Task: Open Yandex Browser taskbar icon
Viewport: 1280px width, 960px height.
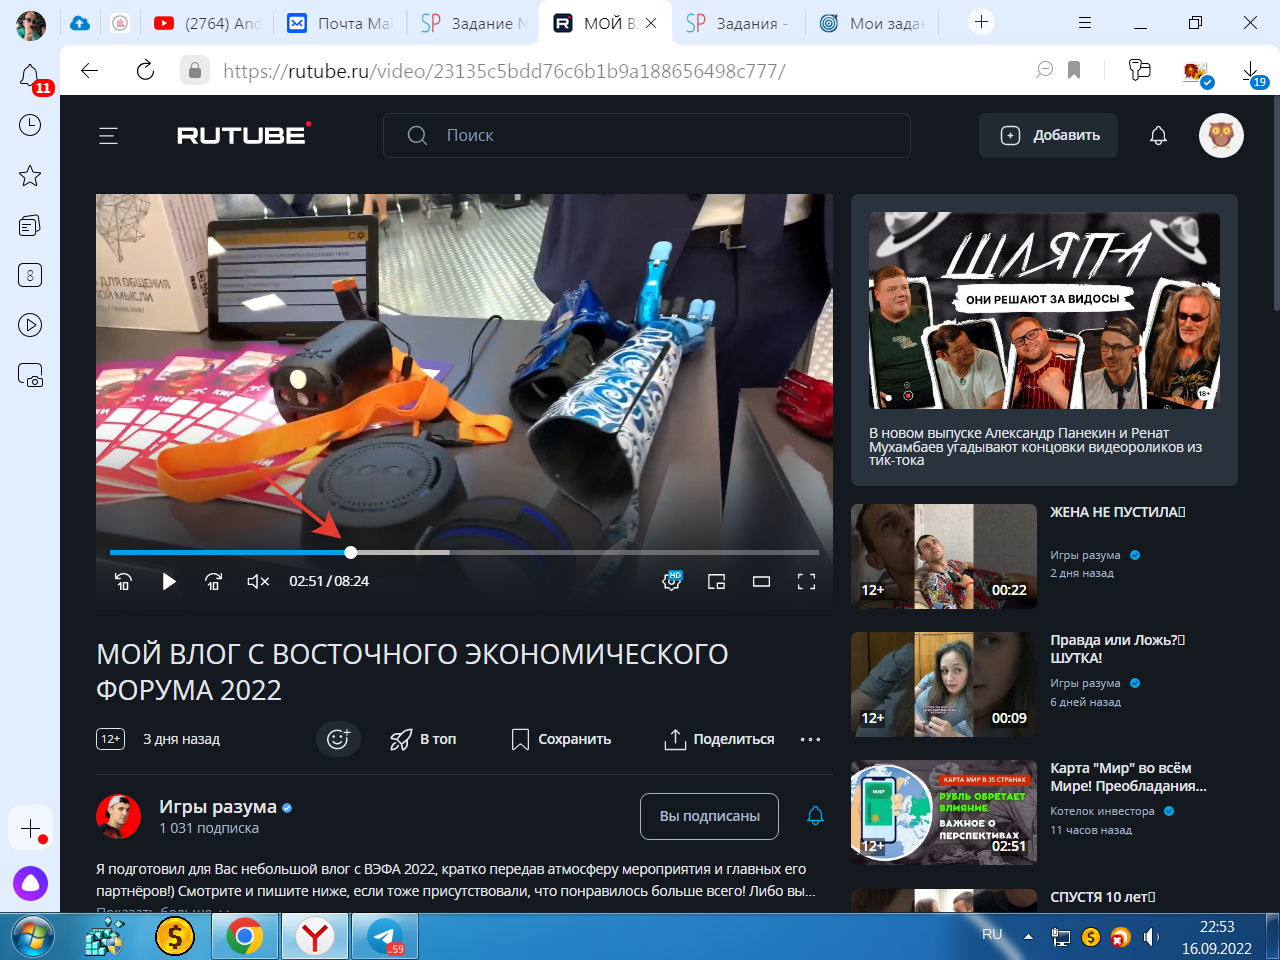Action: (315, 937)
